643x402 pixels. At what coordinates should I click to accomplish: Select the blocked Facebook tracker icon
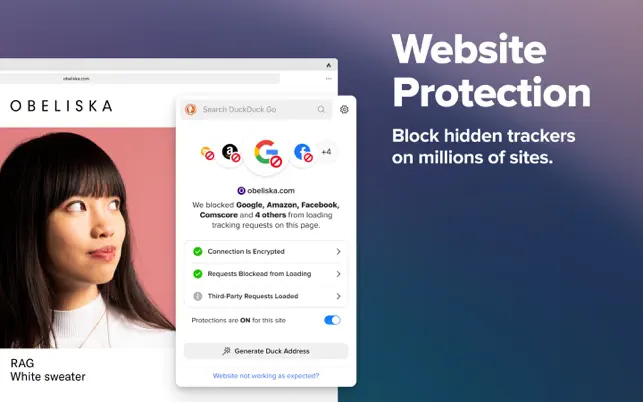click(x=303, y=153)
